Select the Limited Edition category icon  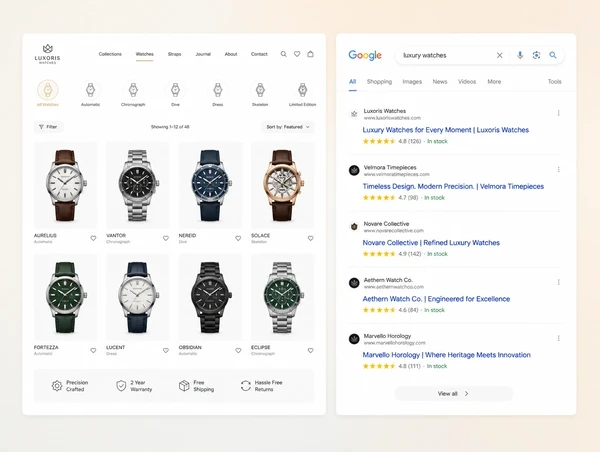click(302, 90)
